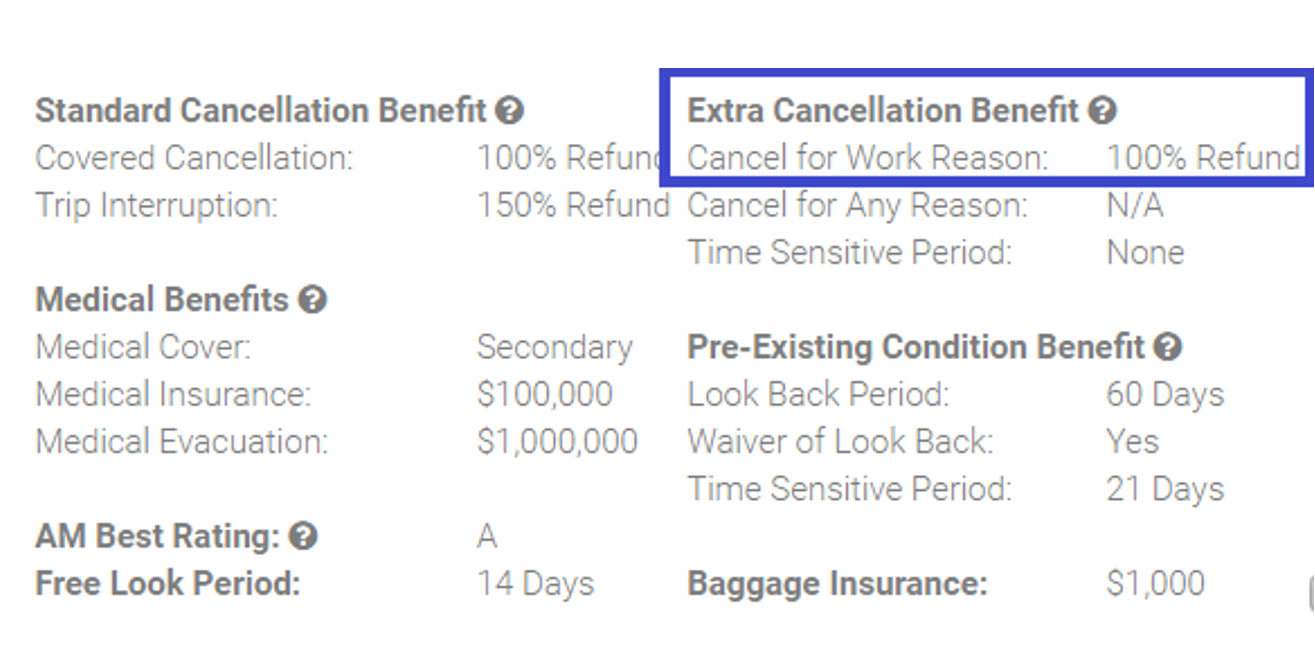Click the Free Look Period label

coord(168,584)
